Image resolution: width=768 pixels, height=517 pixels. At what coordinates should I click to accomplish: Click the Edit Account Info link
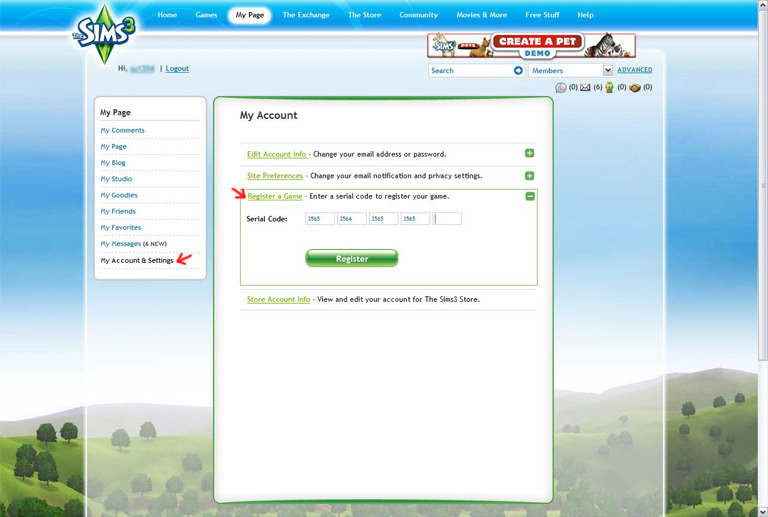click(x=277, y=154)
